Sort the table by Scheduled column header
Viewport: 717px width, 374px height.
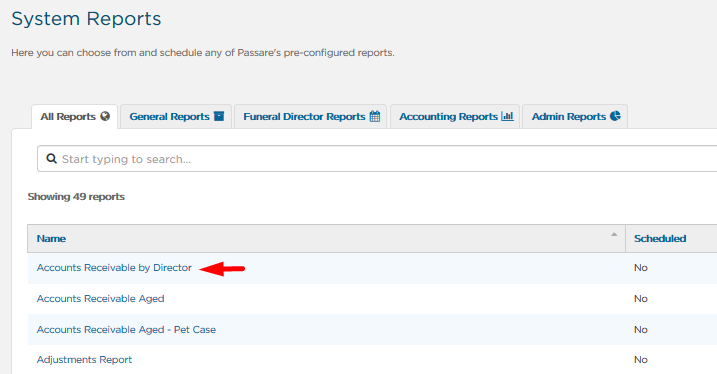click(660, 239)
